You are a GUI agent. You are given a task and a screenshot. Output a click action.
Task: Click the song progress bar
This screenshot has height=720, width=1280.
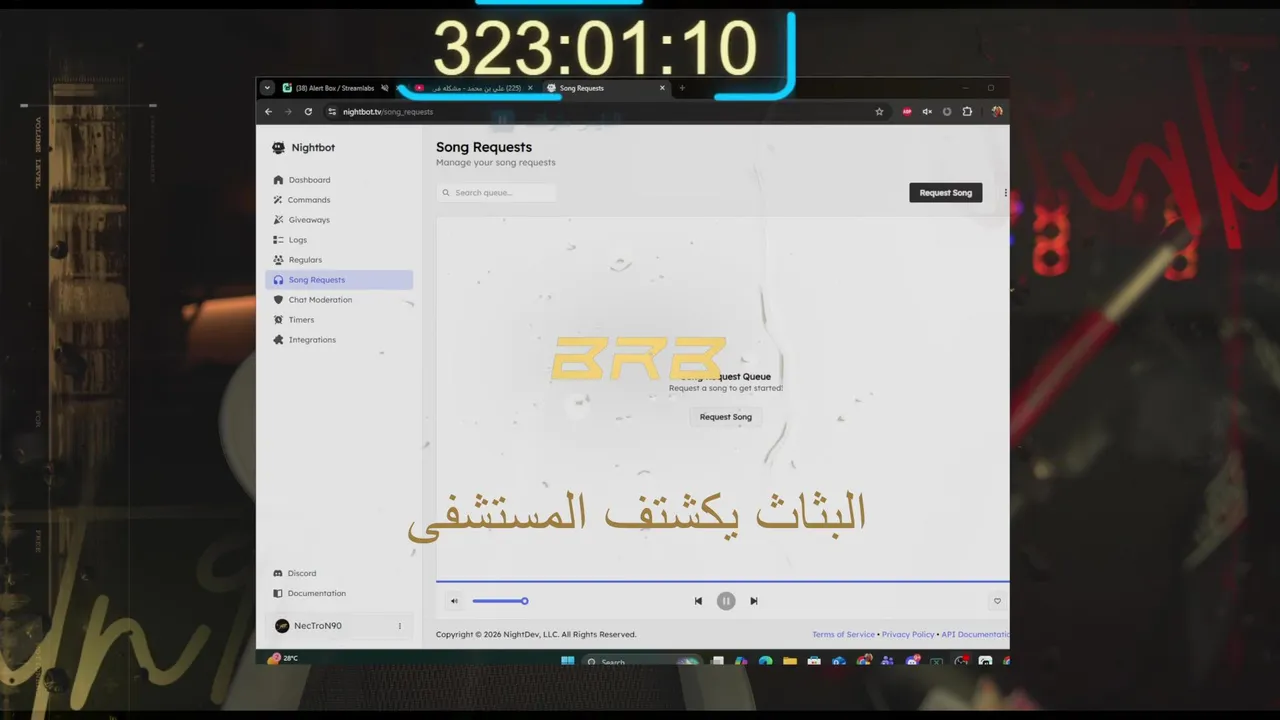coord(722,581)
